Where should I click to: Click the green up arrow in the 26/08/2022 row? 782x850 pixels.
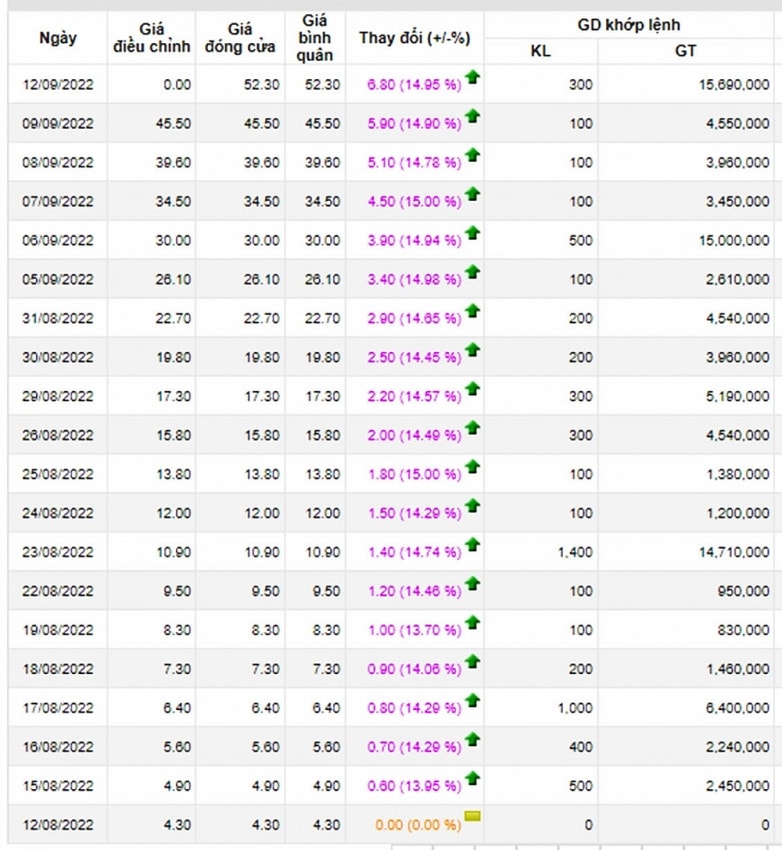[x=473, y=428]
